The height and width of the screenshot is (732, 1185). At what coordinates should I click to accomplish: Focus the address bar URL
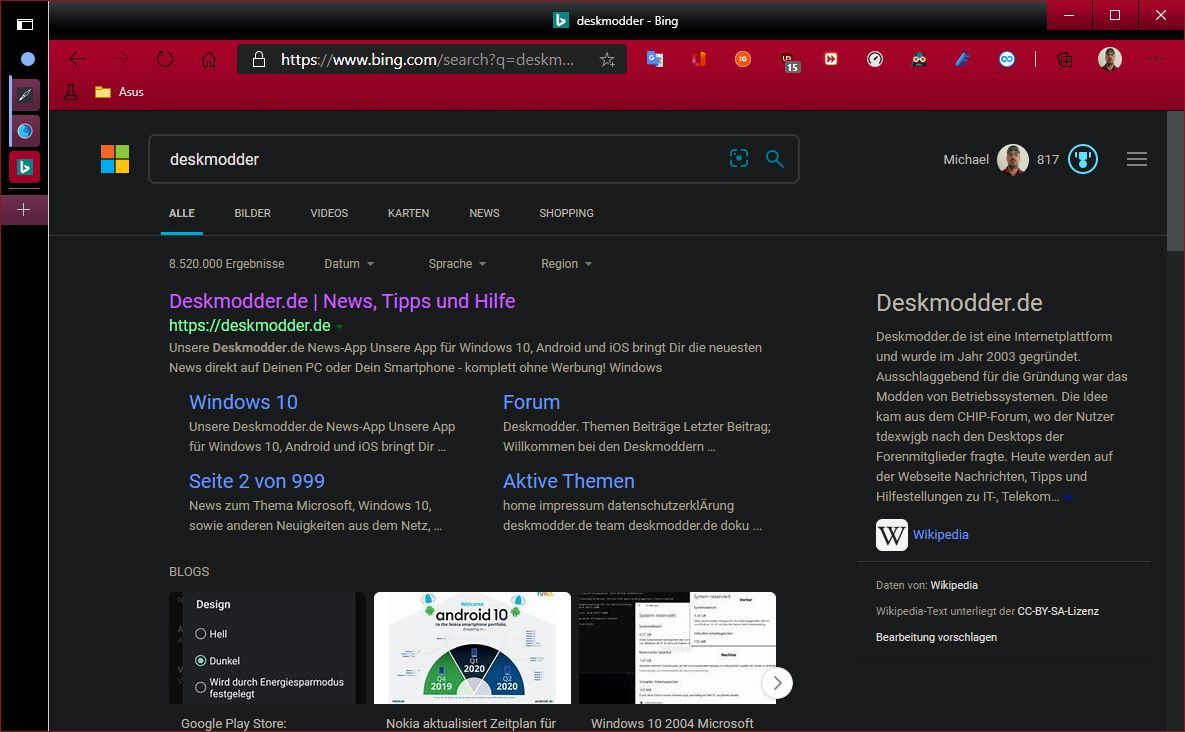tap(427, 59)
